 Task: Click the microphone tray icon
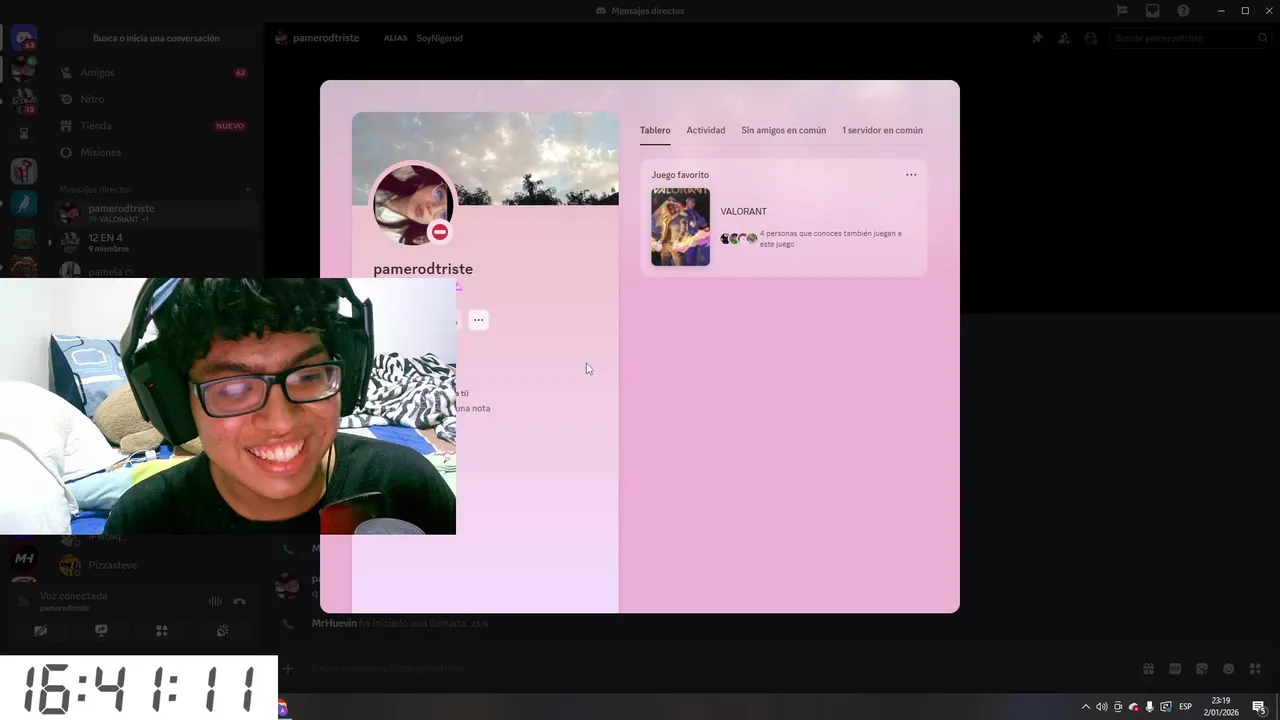pyautogui.click(x=1150, y=707)
